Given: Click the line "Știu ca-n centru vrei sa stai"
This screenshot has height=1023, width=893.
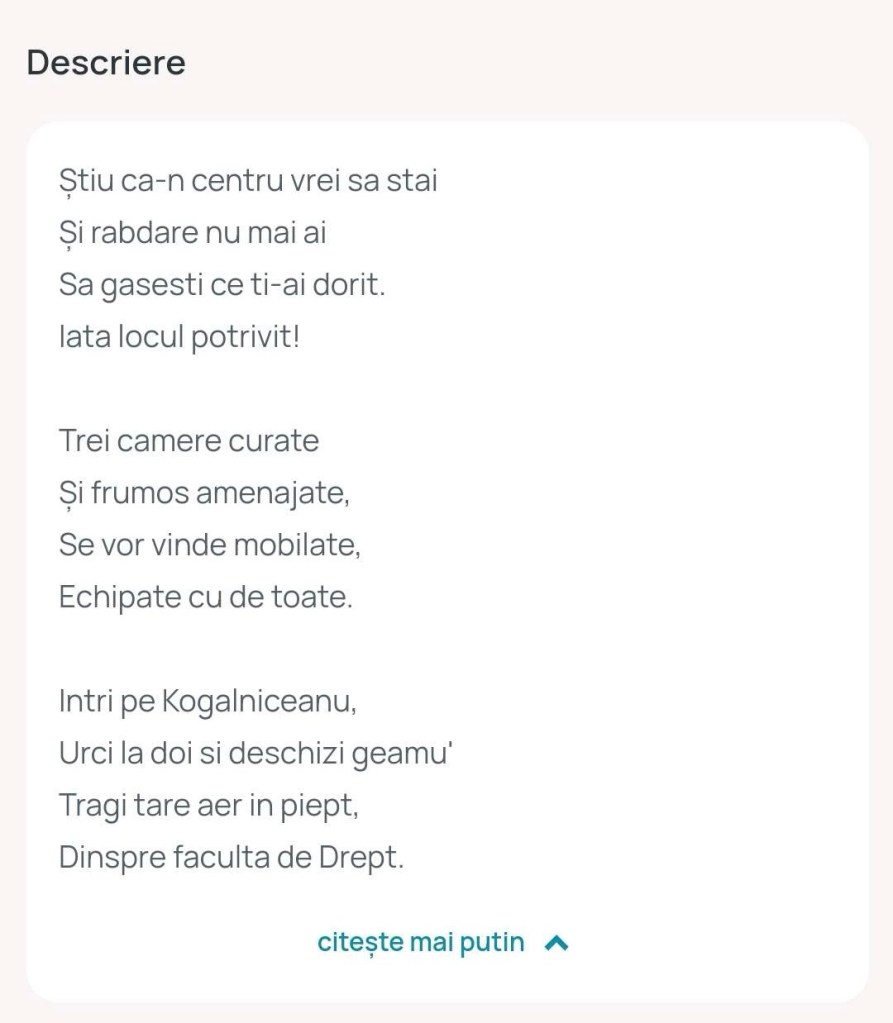Looking at the screenshot, I should point(248,181).
